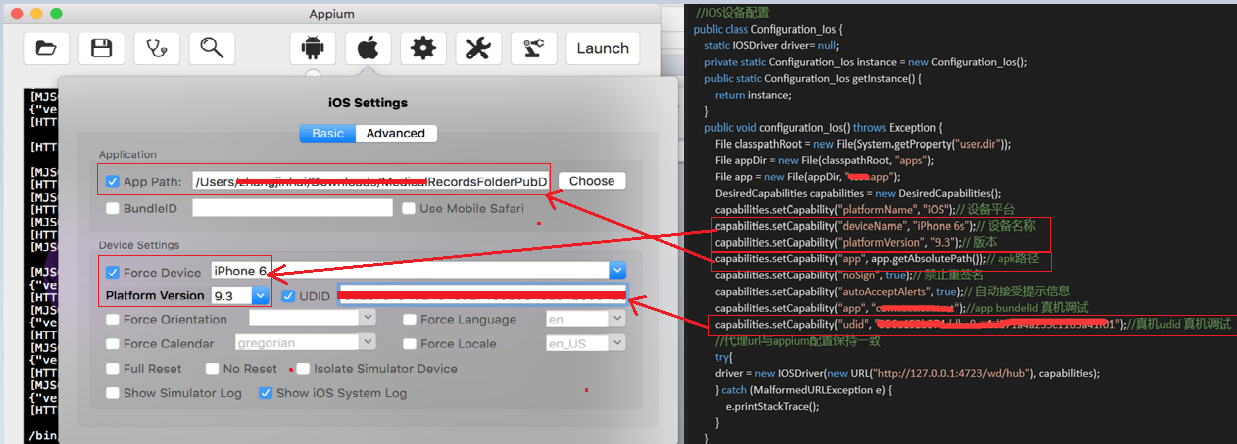This screenshot has width=1237, height=444.
Task: Open the Inspector with magnifying glass icon
Action: pyautogui.click(x=211, y=47)
